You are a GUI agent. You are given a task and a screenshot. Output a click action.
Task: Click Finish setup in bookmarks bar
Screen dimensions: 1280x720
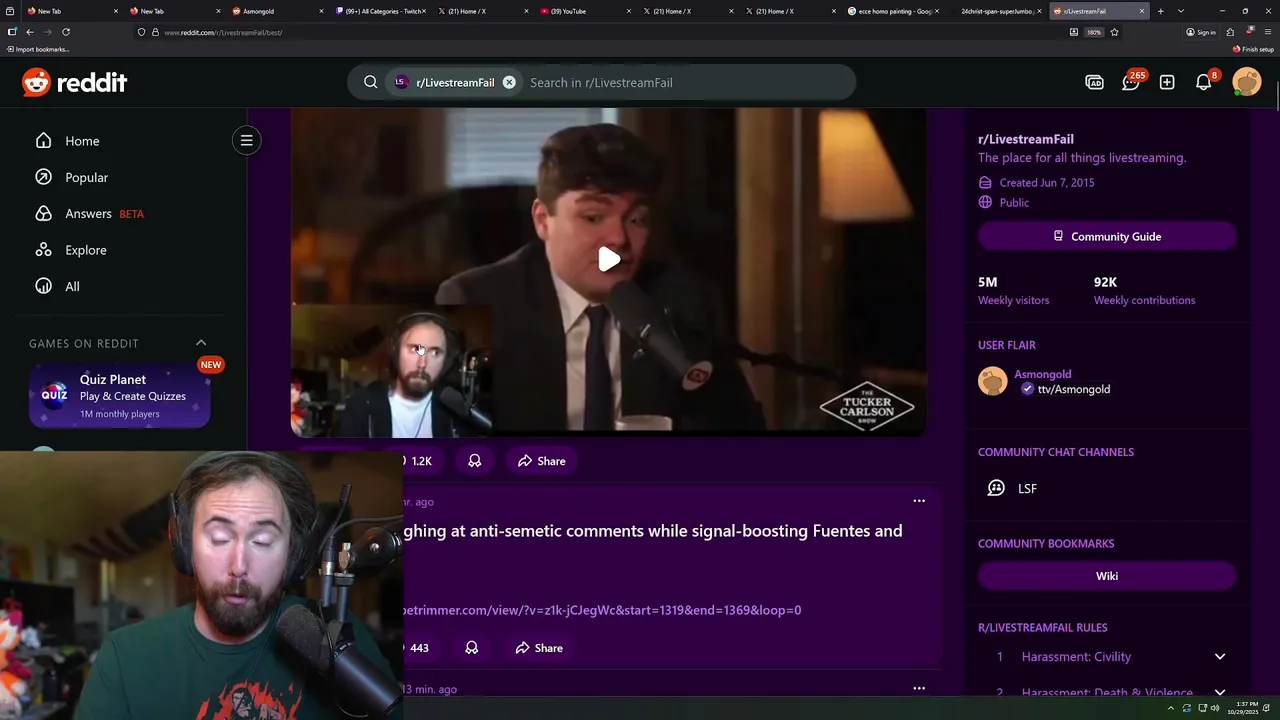1253,49
